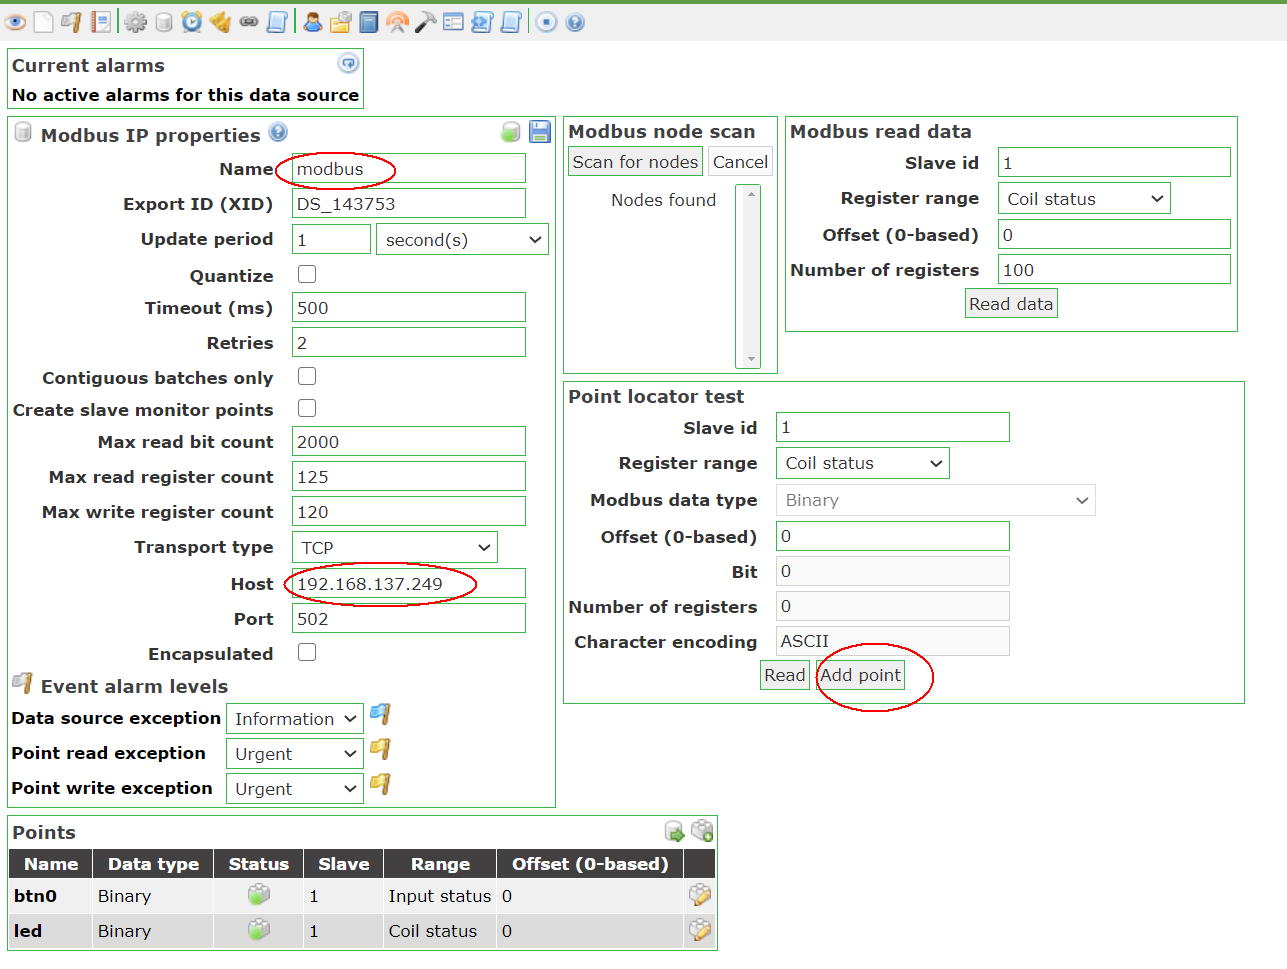Open maintenance events hammer icon
Viewport: 1287px width, 969px height.
pyautogui.click(x=425, y=22)
